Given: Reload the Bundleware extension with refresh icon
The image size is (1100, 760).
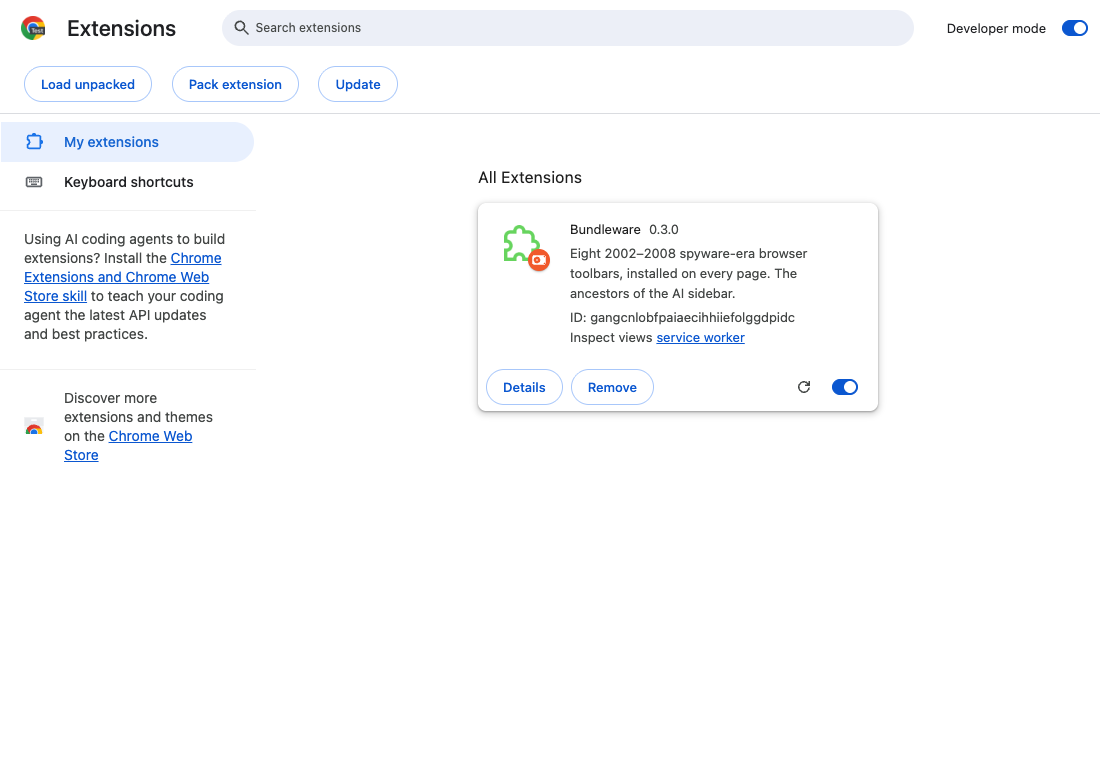Looking at the screenshot, I should pyautogui.click(x=804, y=387).
